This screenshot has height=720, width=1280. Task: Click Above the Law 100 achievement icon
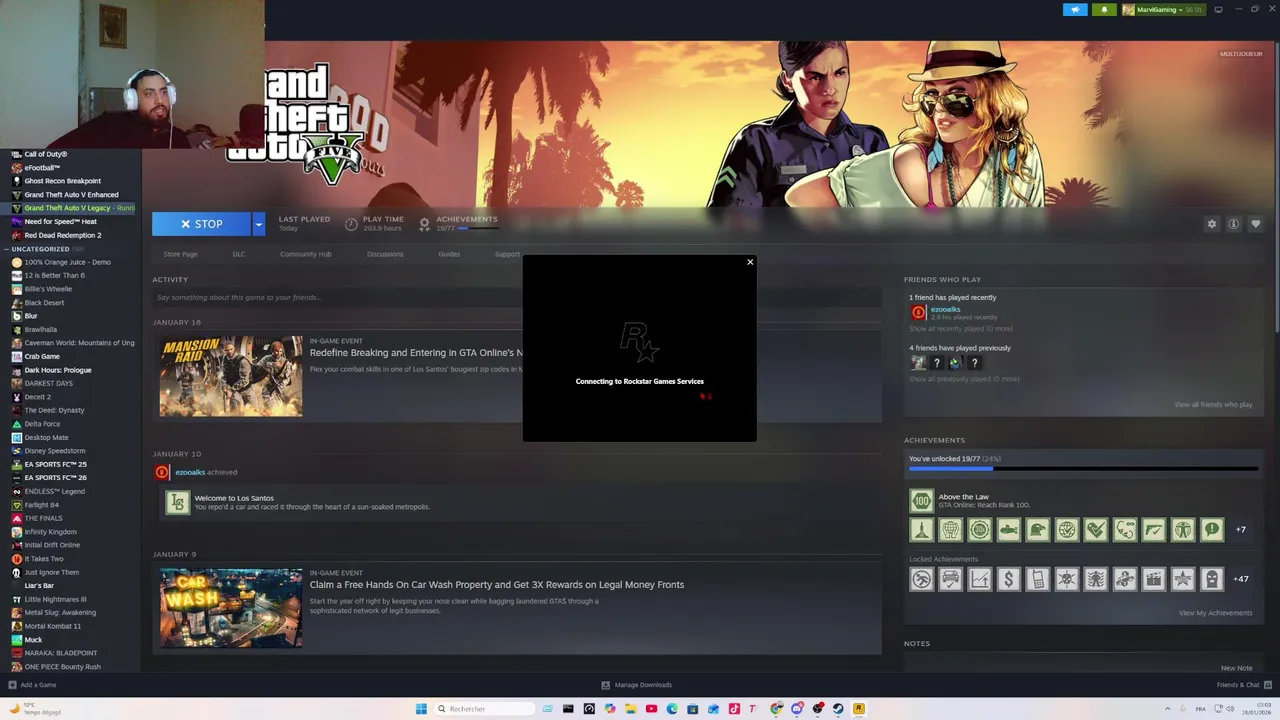(x=921, y=500)
